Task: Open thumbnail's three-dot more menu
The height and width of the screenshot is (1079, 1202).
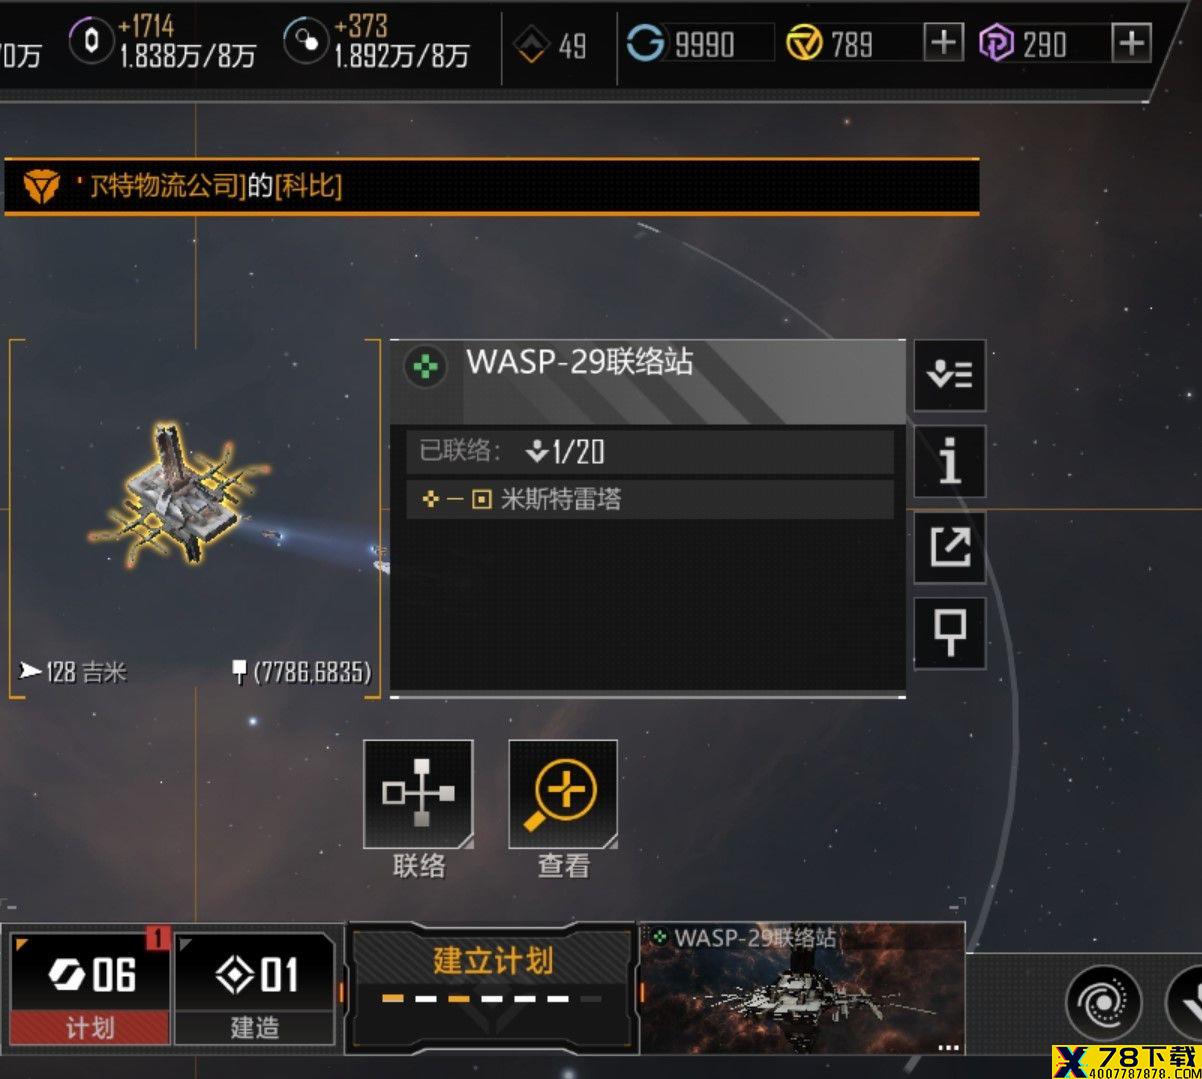Action: click(x=947, y=1048)
